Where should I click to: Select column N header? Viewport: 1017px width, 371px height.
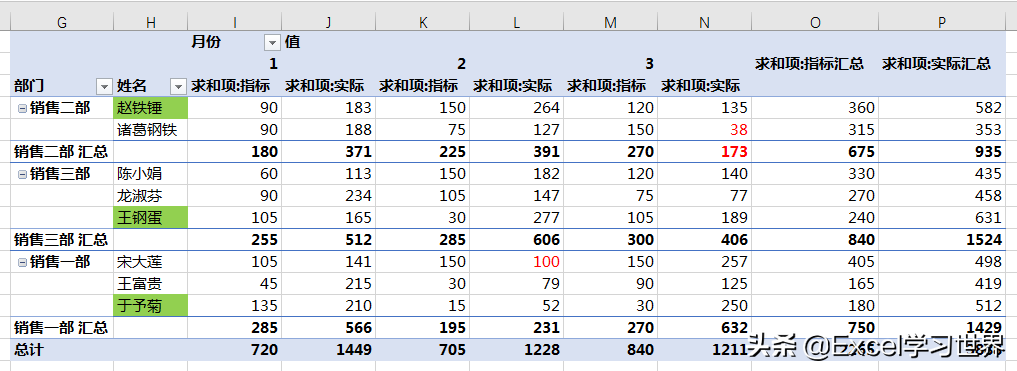(x=704, y=23)
